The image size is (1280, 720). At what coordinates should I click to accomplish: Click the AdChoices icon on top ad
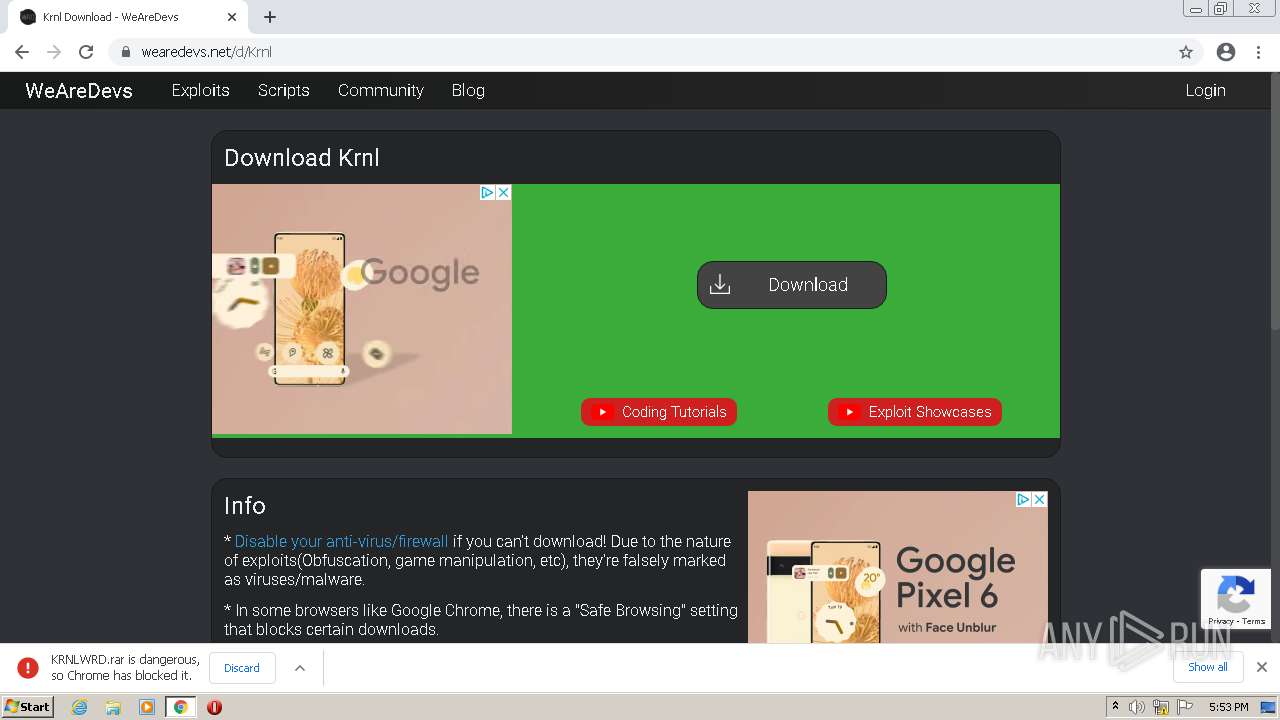point(488,192)
